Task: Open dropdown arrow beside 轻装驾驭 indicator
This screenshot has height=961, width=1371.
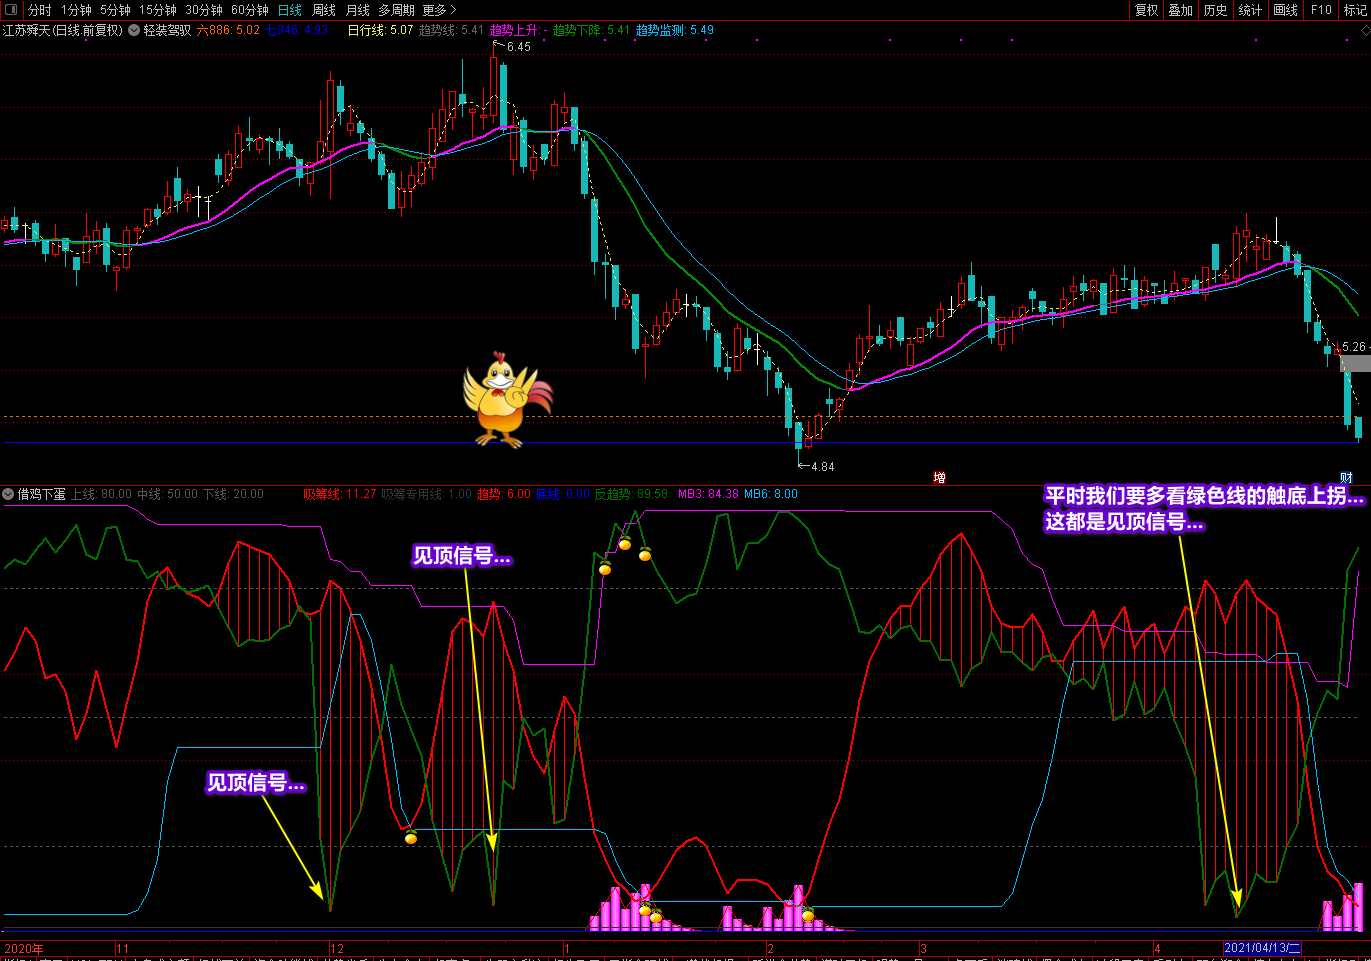Action: 134,30
